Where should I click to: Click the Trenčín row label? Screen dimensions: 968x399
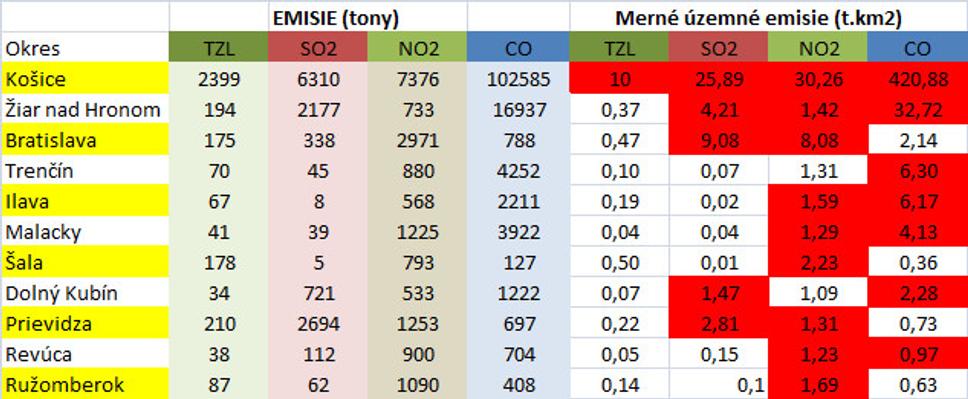85,170
